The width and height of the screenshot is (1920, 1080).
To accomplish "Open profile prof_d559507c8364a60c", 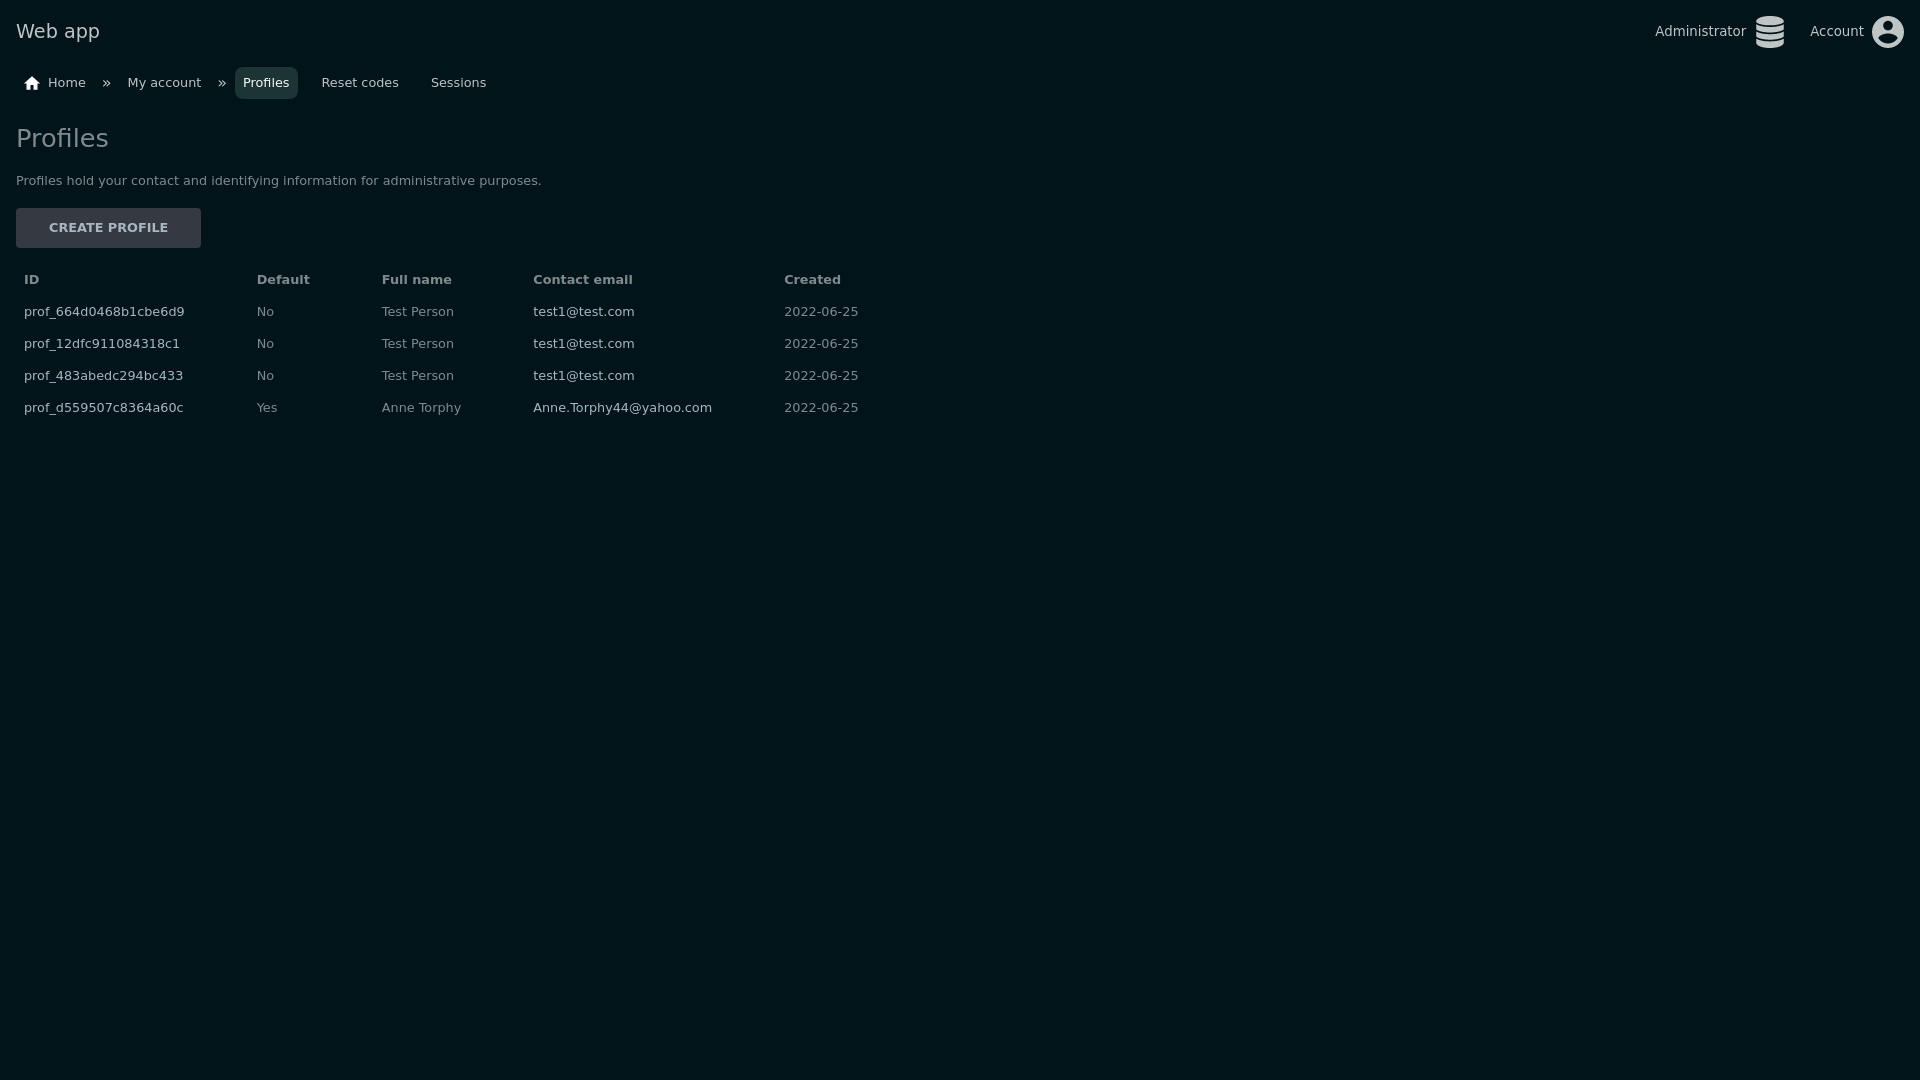I will tap(103, 408).
